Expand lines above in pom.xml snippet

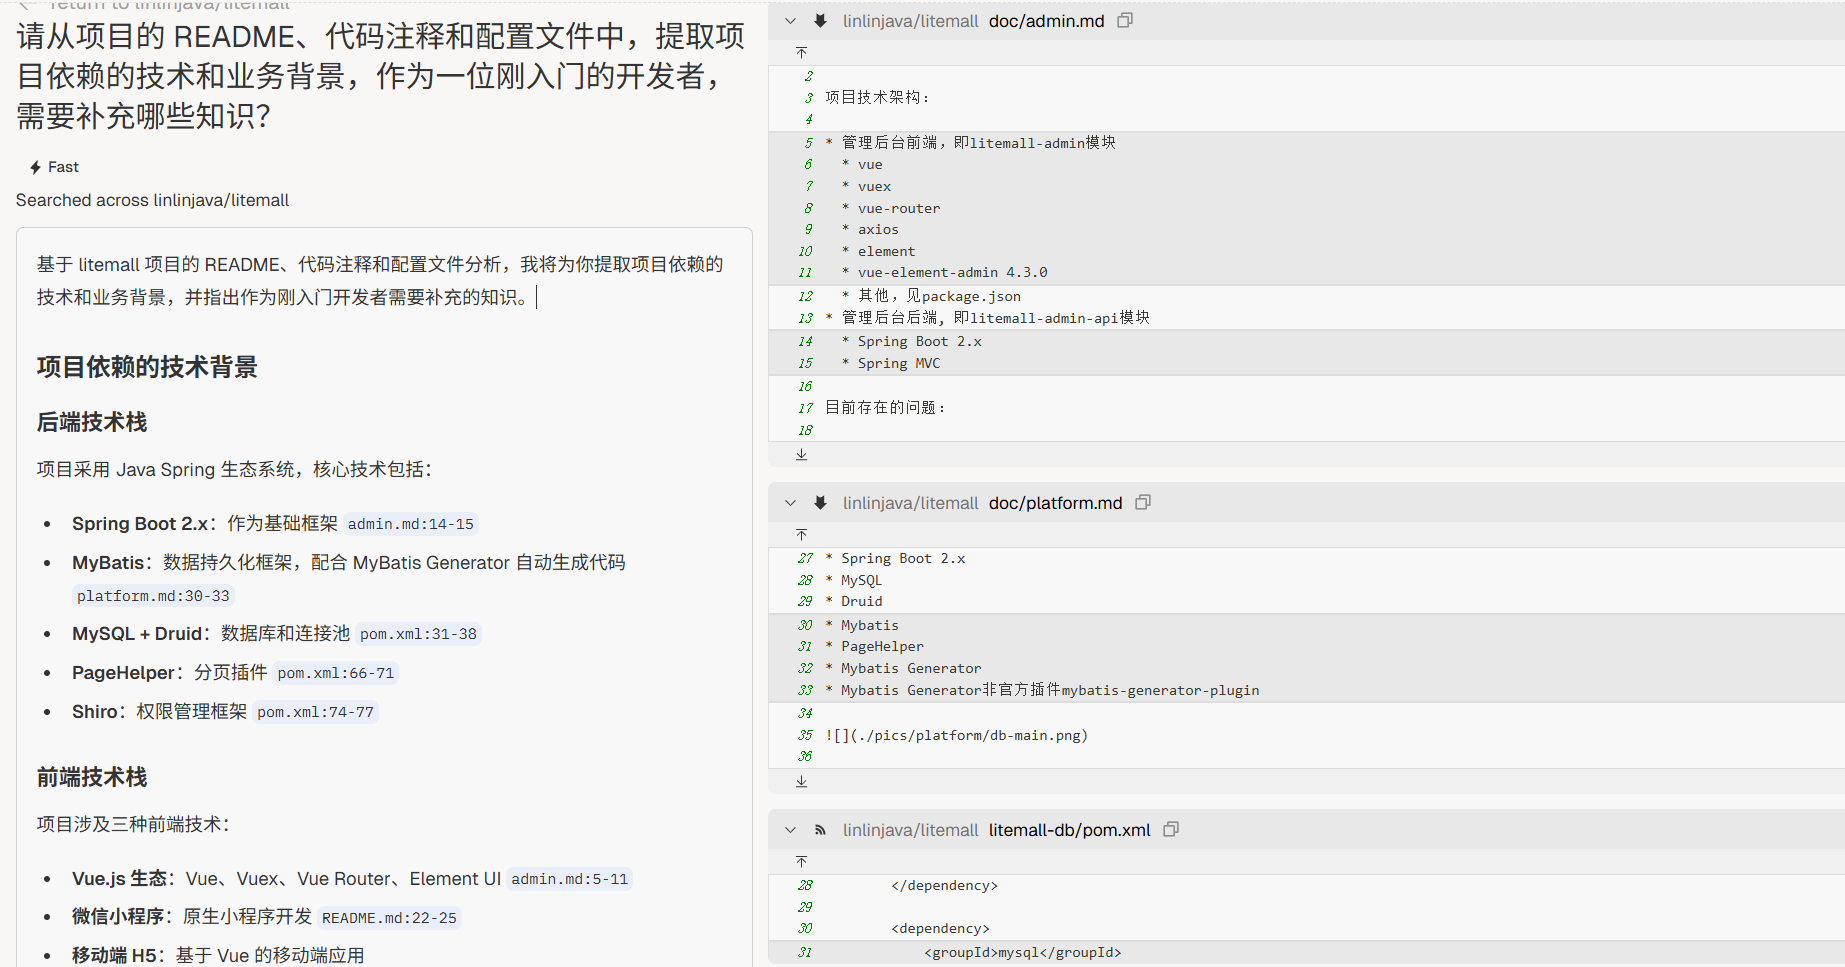tap(801, 861)
